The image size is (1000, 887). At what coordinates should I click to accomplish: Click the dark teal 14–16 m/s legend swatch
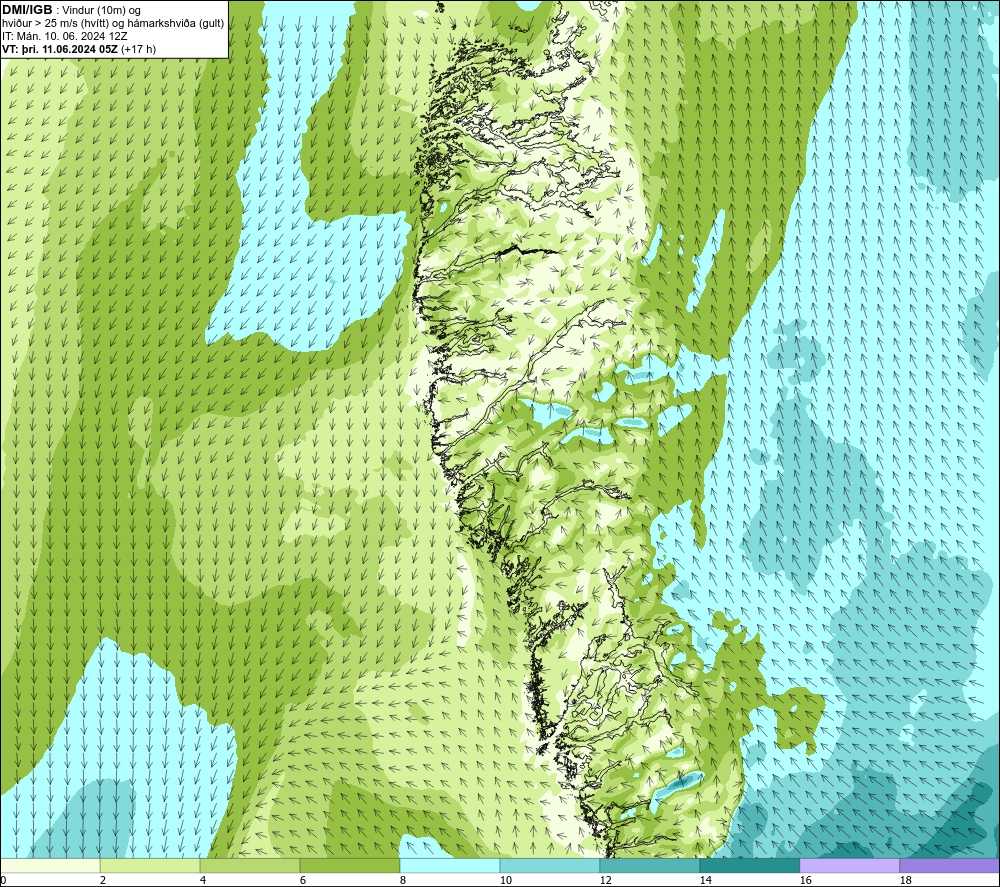tap(749, 865)
